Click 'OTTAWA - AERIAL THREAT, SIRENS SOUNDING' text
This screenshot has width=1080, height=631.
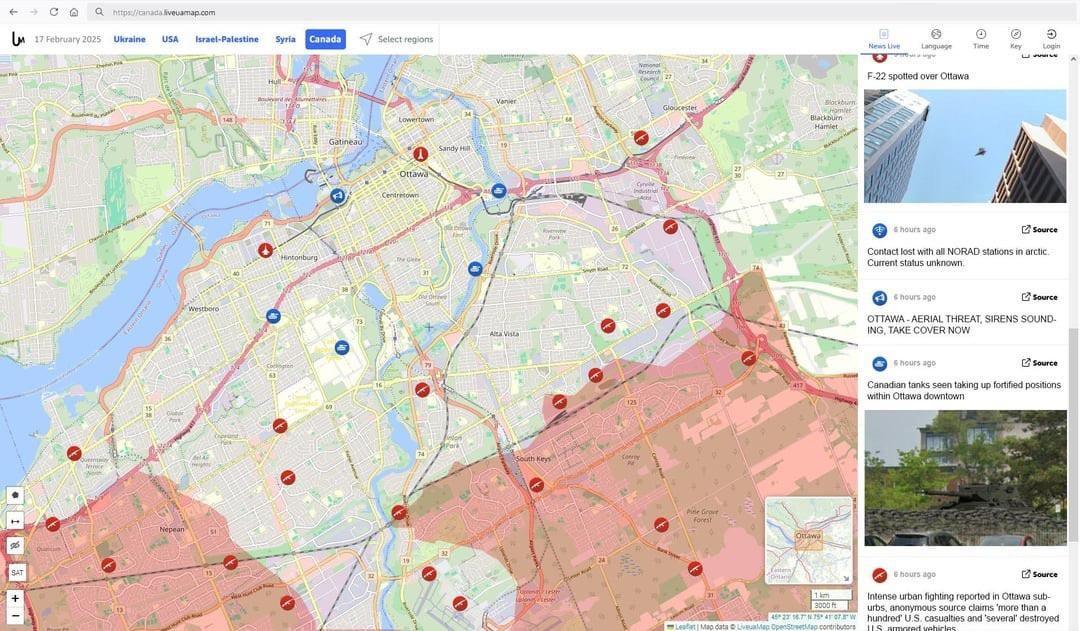pyautogui.click(x=962, y=324)
